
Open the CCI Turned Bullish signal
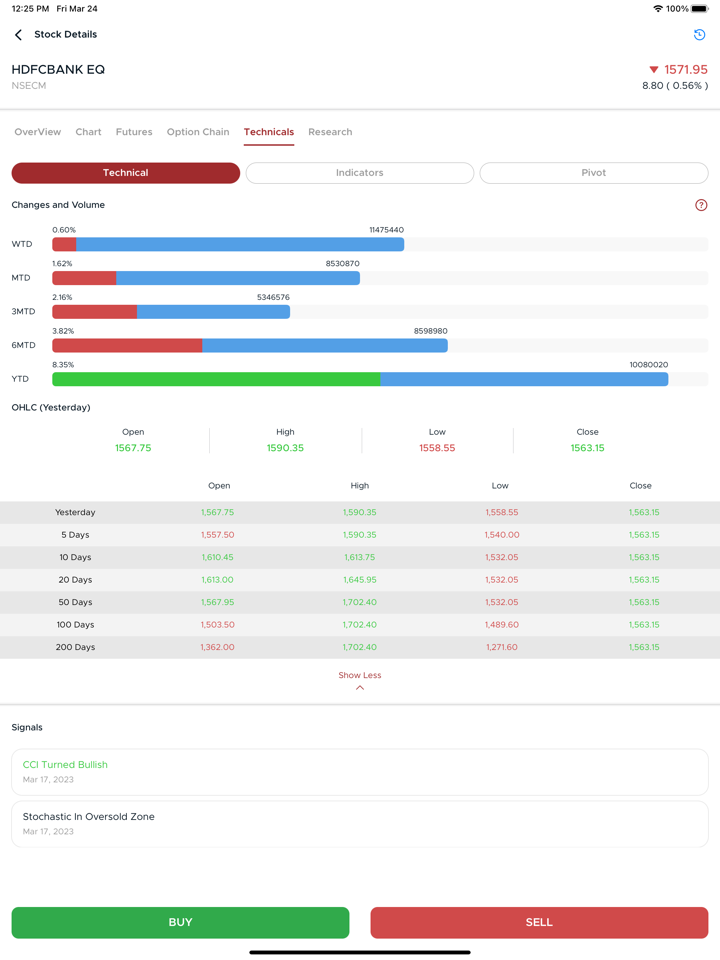click(360, 772)
